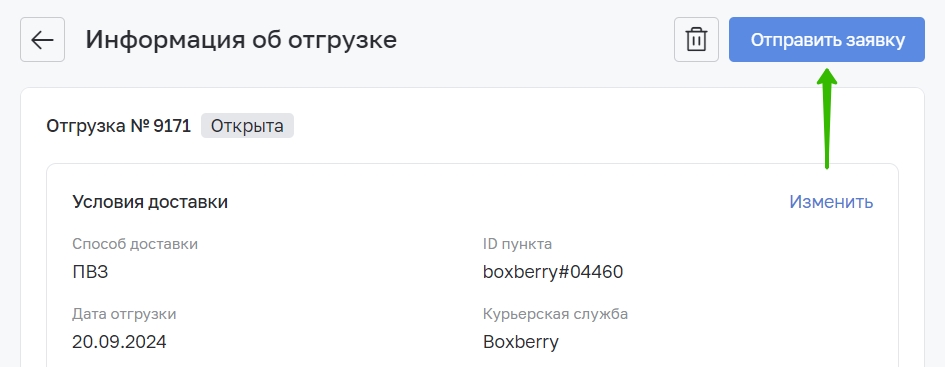Open the Изменить link for delivery conditions

(831, 202)
